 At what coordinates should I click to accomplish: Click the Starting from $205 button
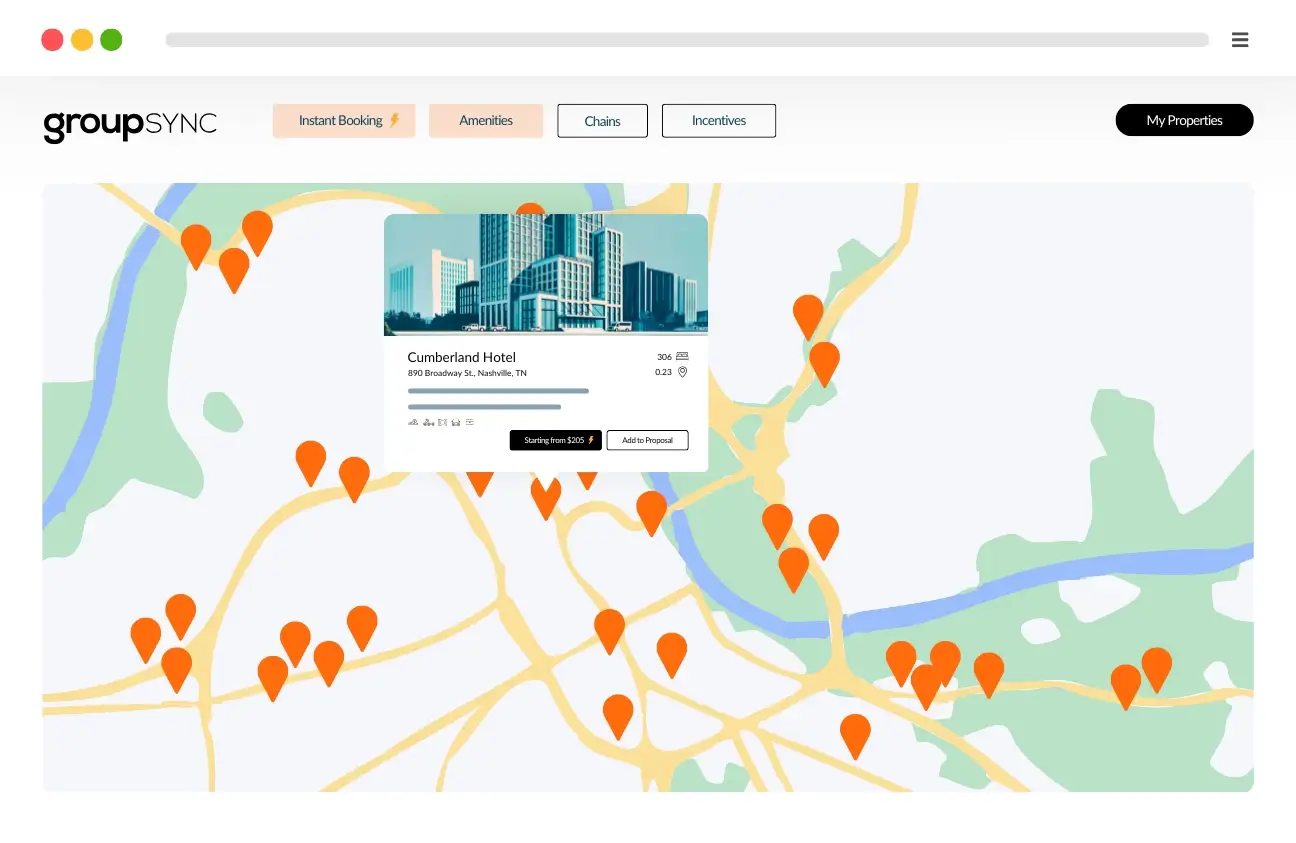coord(556,440)
